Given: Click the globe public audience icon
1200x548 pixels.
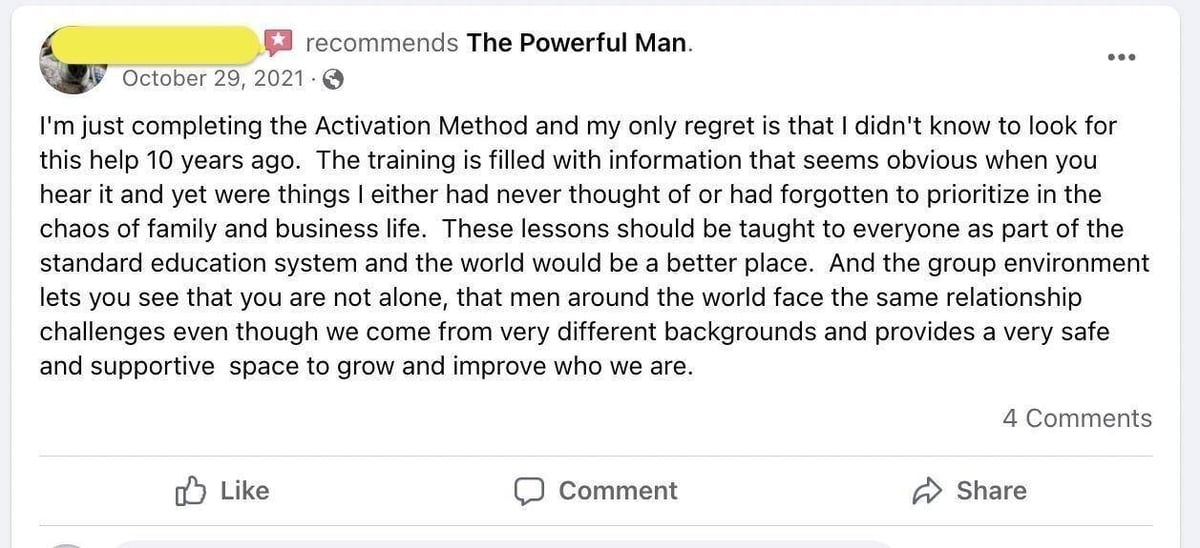Looking at the screenshot, I should (335, 78).
